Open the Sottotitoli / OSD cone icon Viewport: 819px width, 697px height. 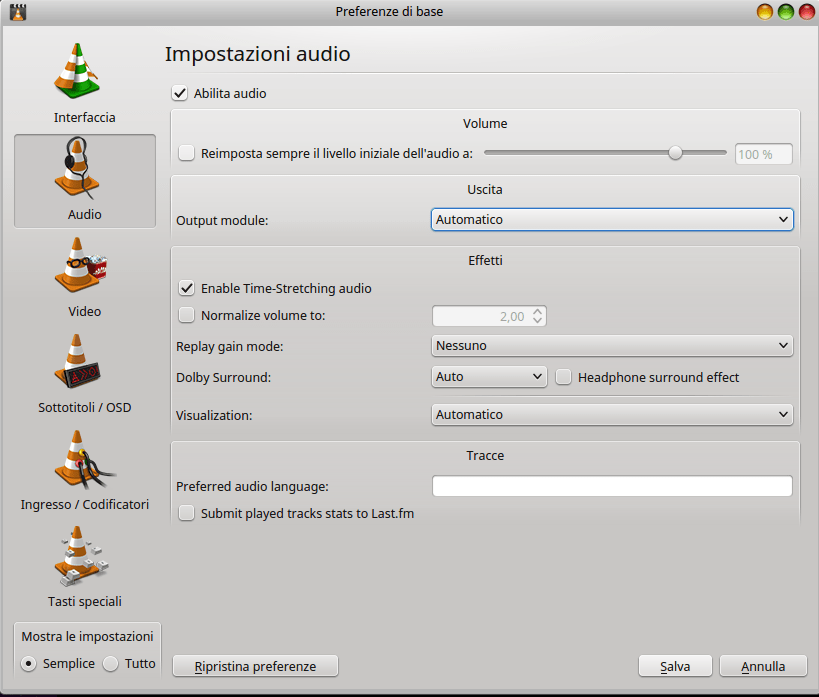point(77,362)
